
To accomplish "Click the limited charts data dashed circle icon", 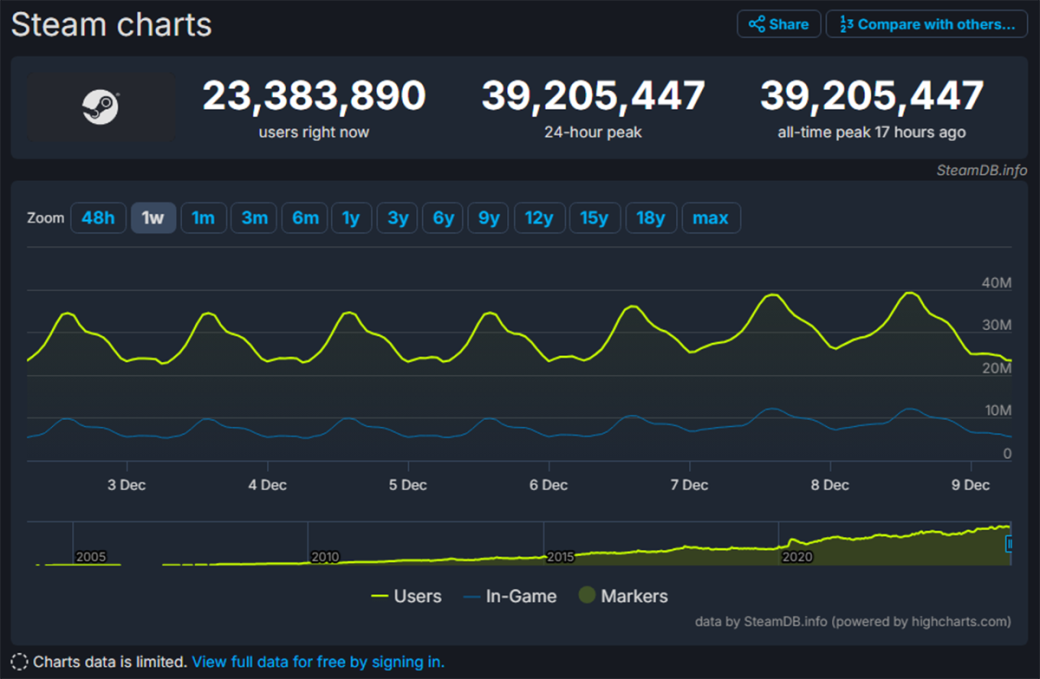I will [19, 662].
